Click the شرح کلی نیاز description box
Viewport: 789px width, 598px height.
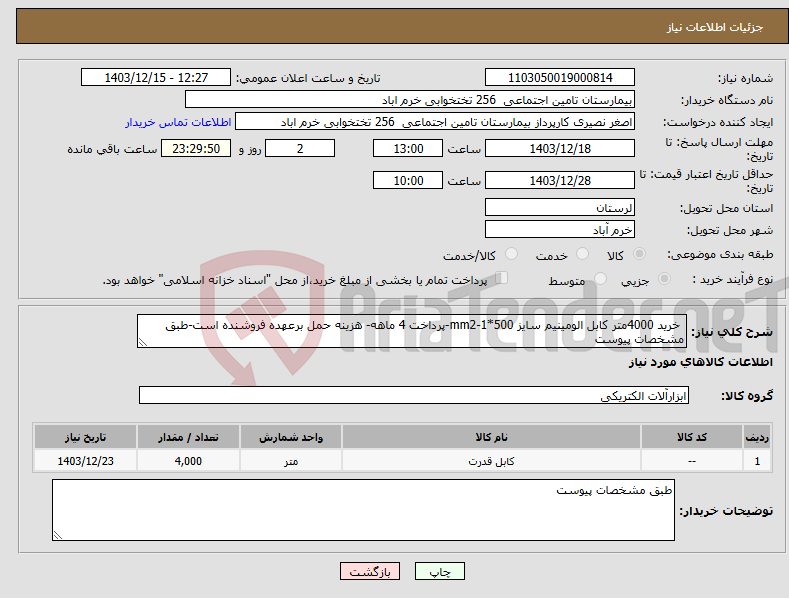(412, 331)
